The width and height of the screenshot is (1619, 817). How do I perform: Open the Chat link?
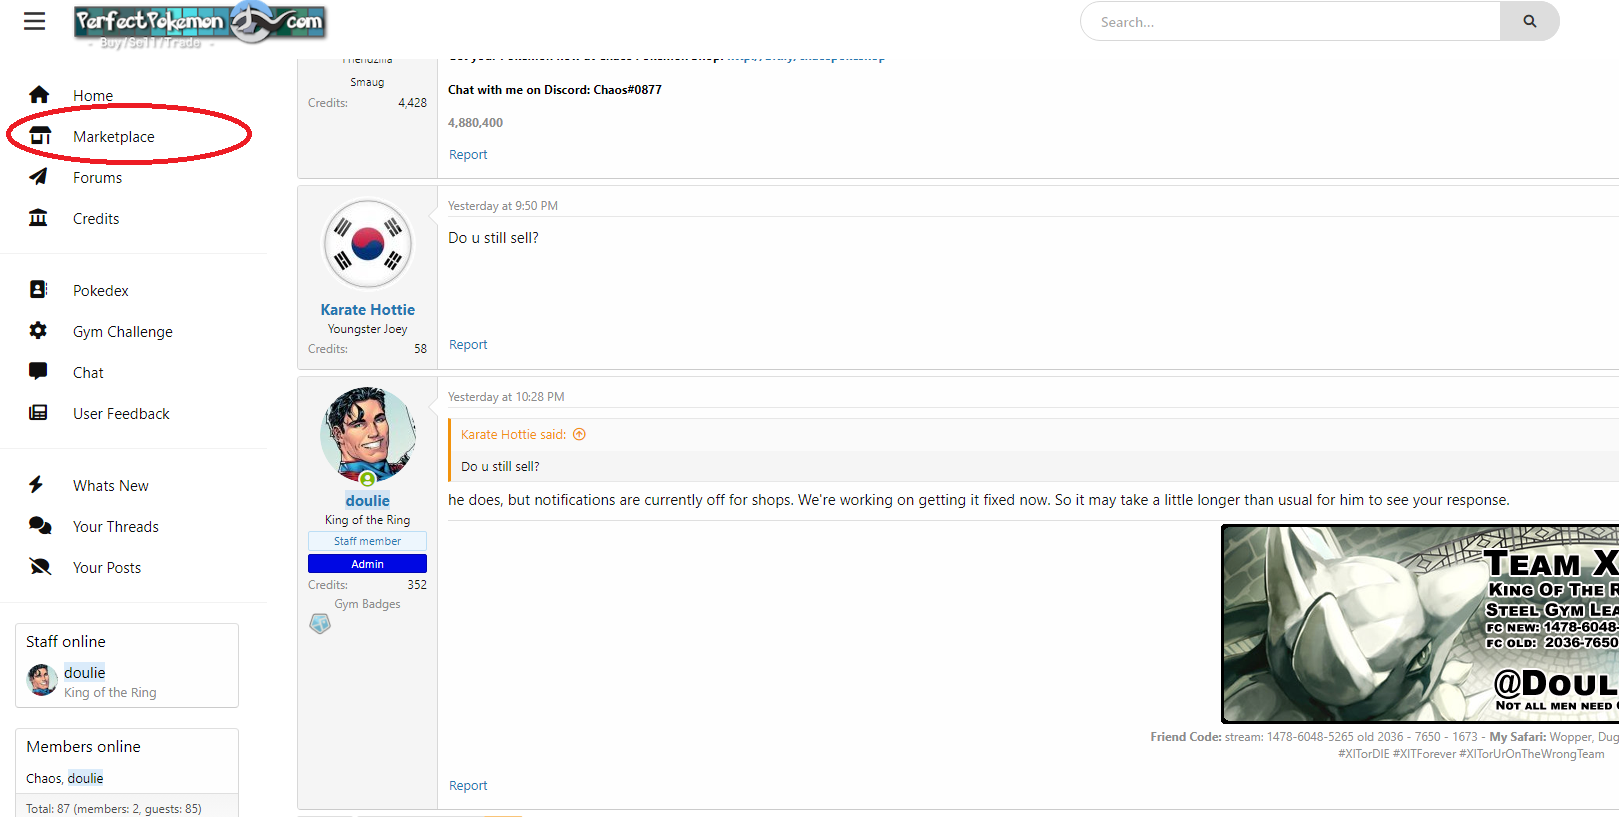[x=88, y=373]
